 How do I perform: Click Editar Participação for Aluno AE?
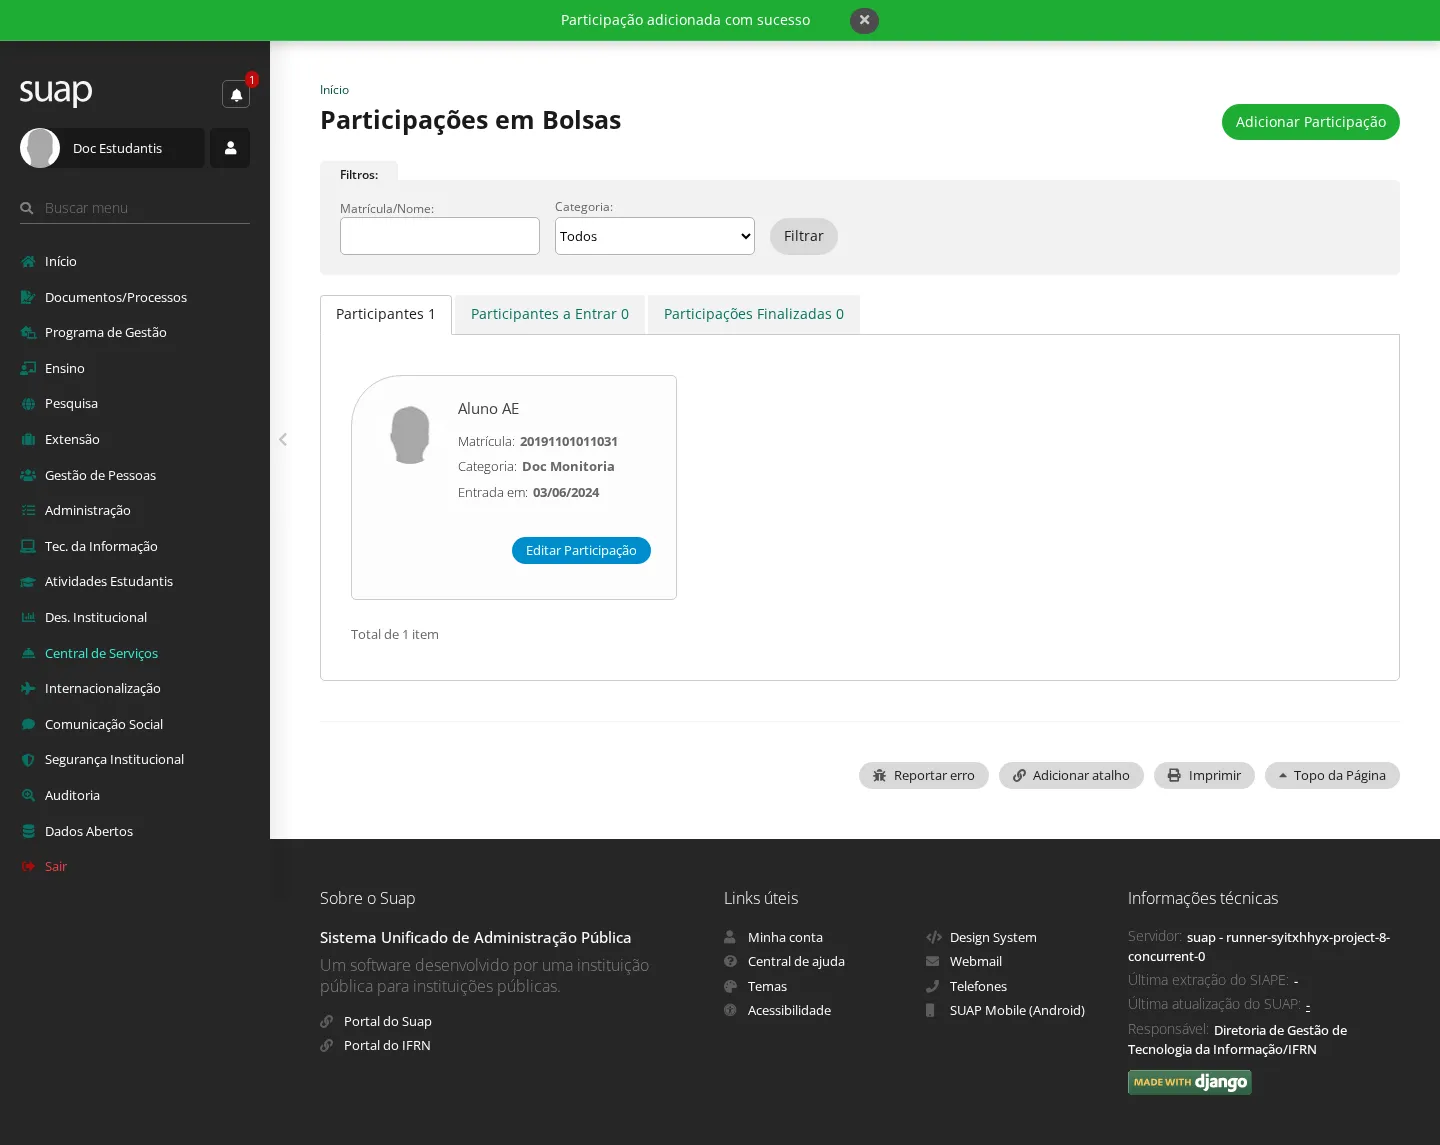pyautogui.click(x=581, y=550)
